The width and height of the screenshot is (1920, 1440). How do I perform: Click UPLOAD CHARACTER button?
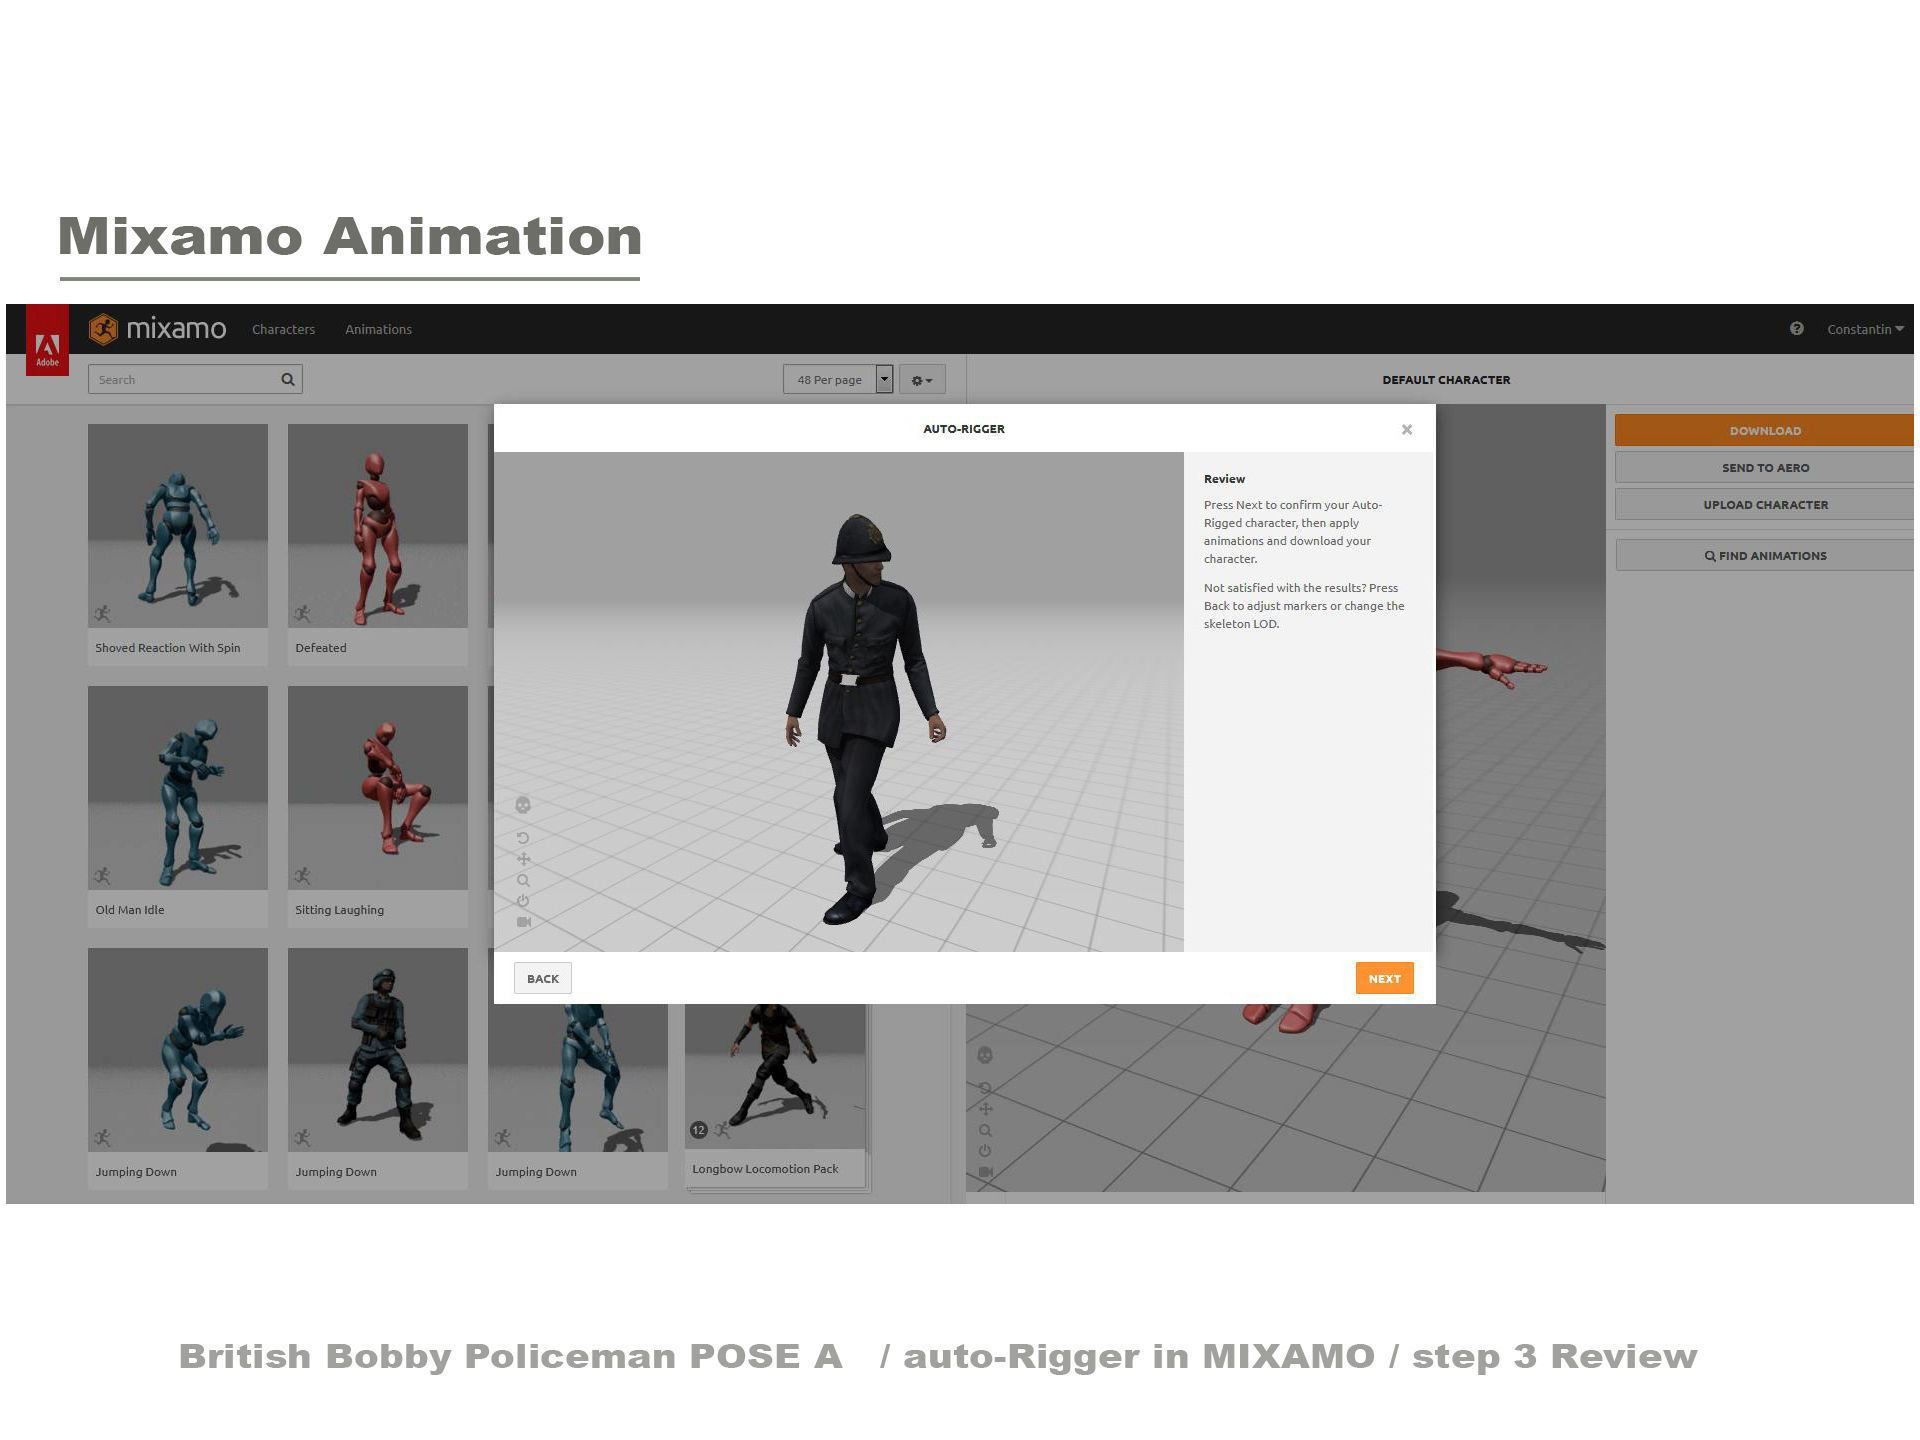coord(1764,504)
